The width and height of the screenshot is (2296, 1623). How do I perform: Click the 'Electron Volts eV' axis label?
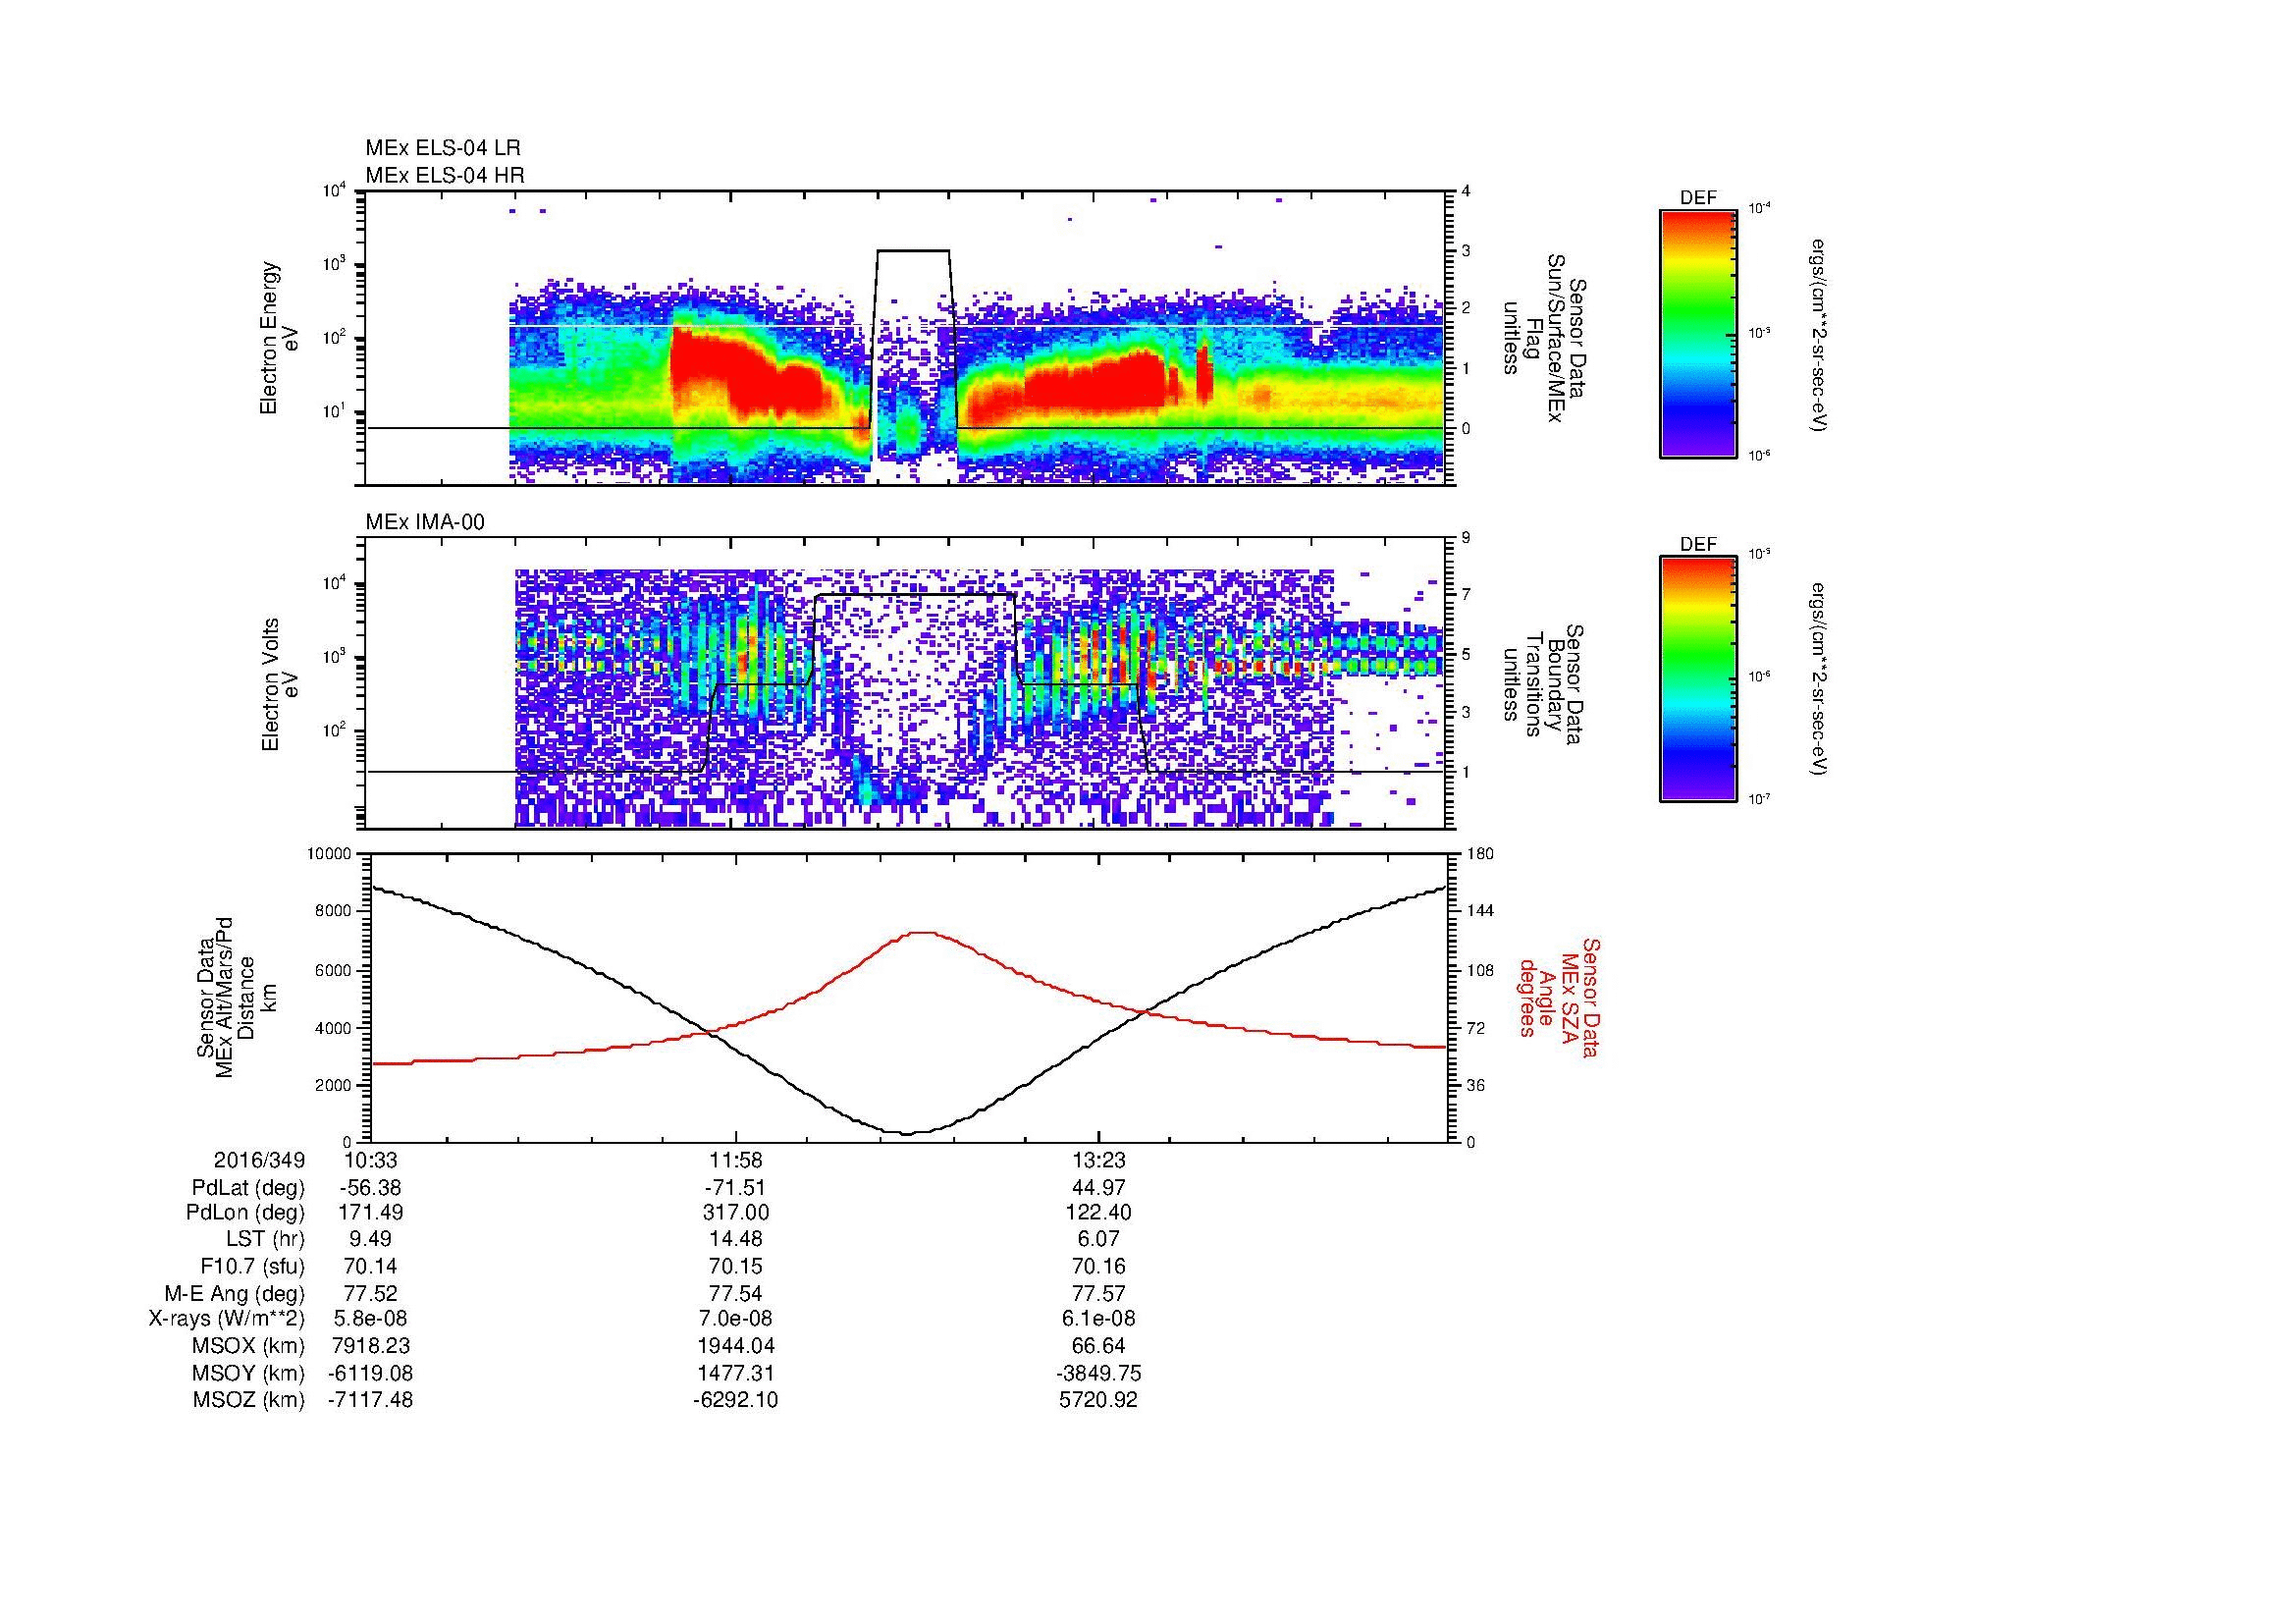[x=279, y=685]
